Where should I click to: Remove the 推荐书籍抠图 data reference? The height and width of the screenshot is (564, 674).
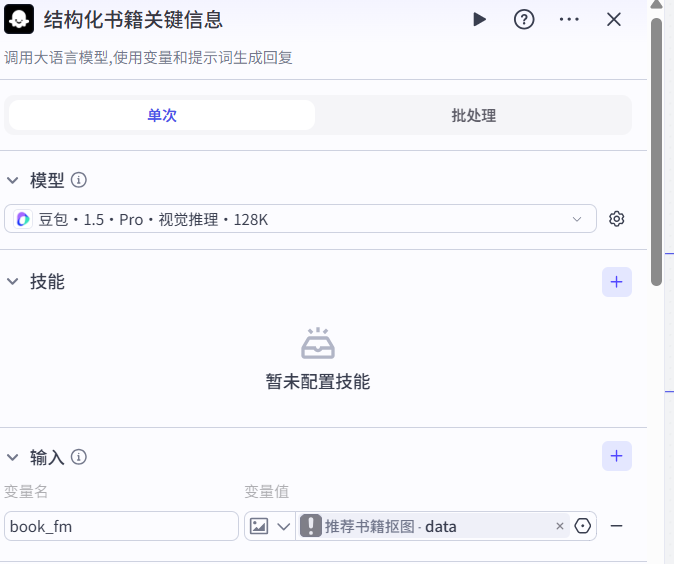coord(560,526)
